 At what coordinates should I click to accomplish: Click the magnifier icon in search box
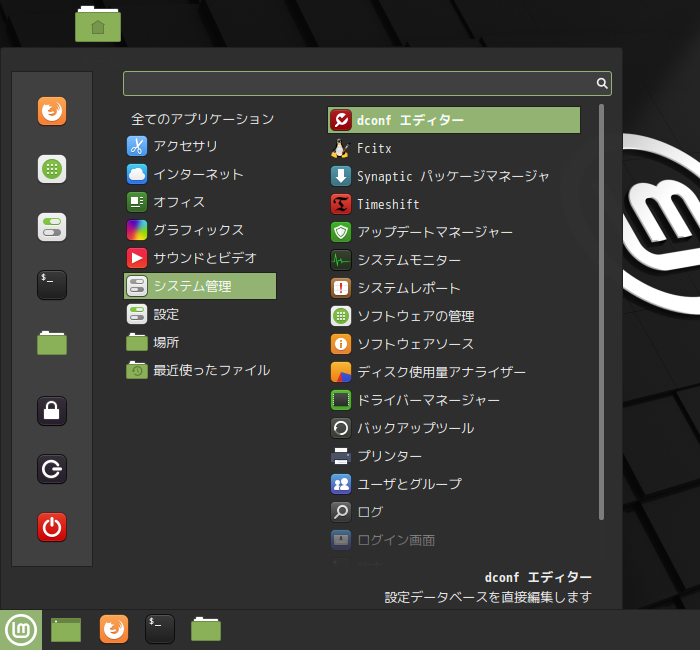coord(602,83)
